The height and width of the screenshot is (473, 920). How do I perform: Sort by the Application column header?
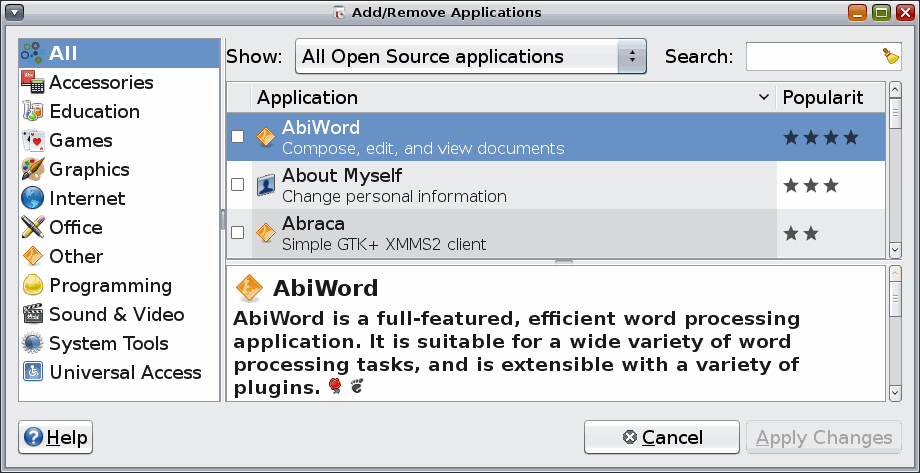click(512, 98)
